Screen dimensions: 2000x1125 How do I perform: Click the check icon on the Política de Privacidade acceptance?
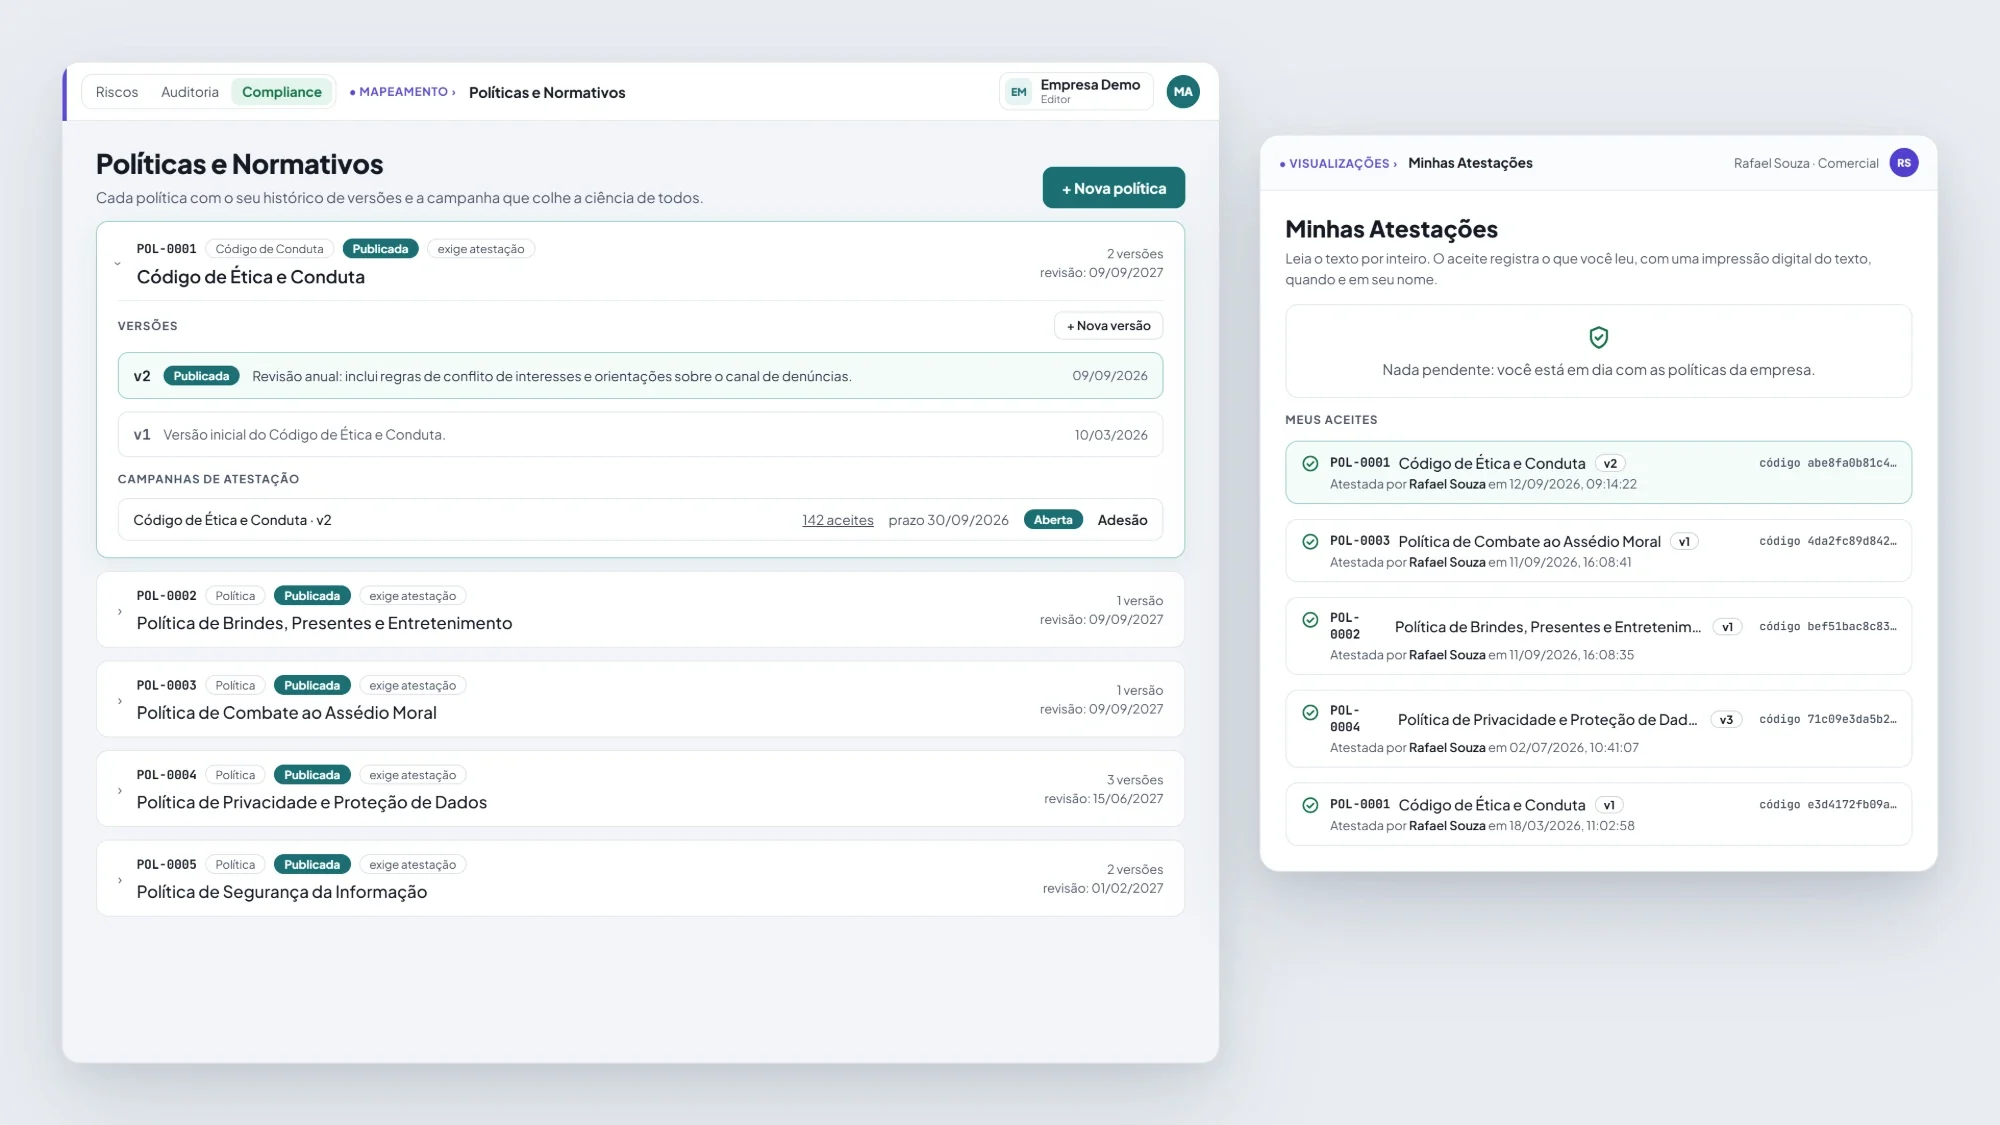1310,713
